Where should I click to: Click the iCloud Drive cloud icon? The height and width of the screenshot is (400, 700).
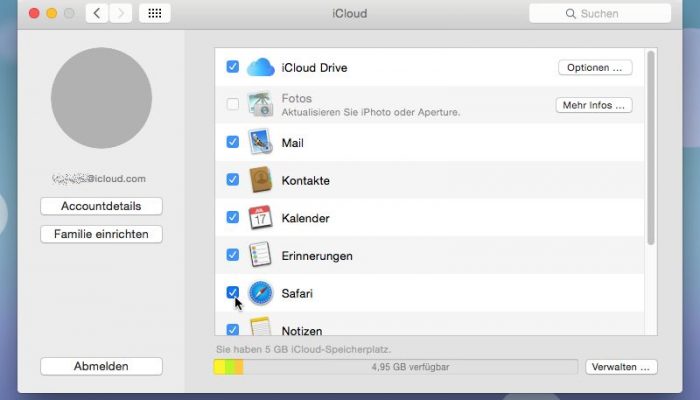(x=261, y=67)
